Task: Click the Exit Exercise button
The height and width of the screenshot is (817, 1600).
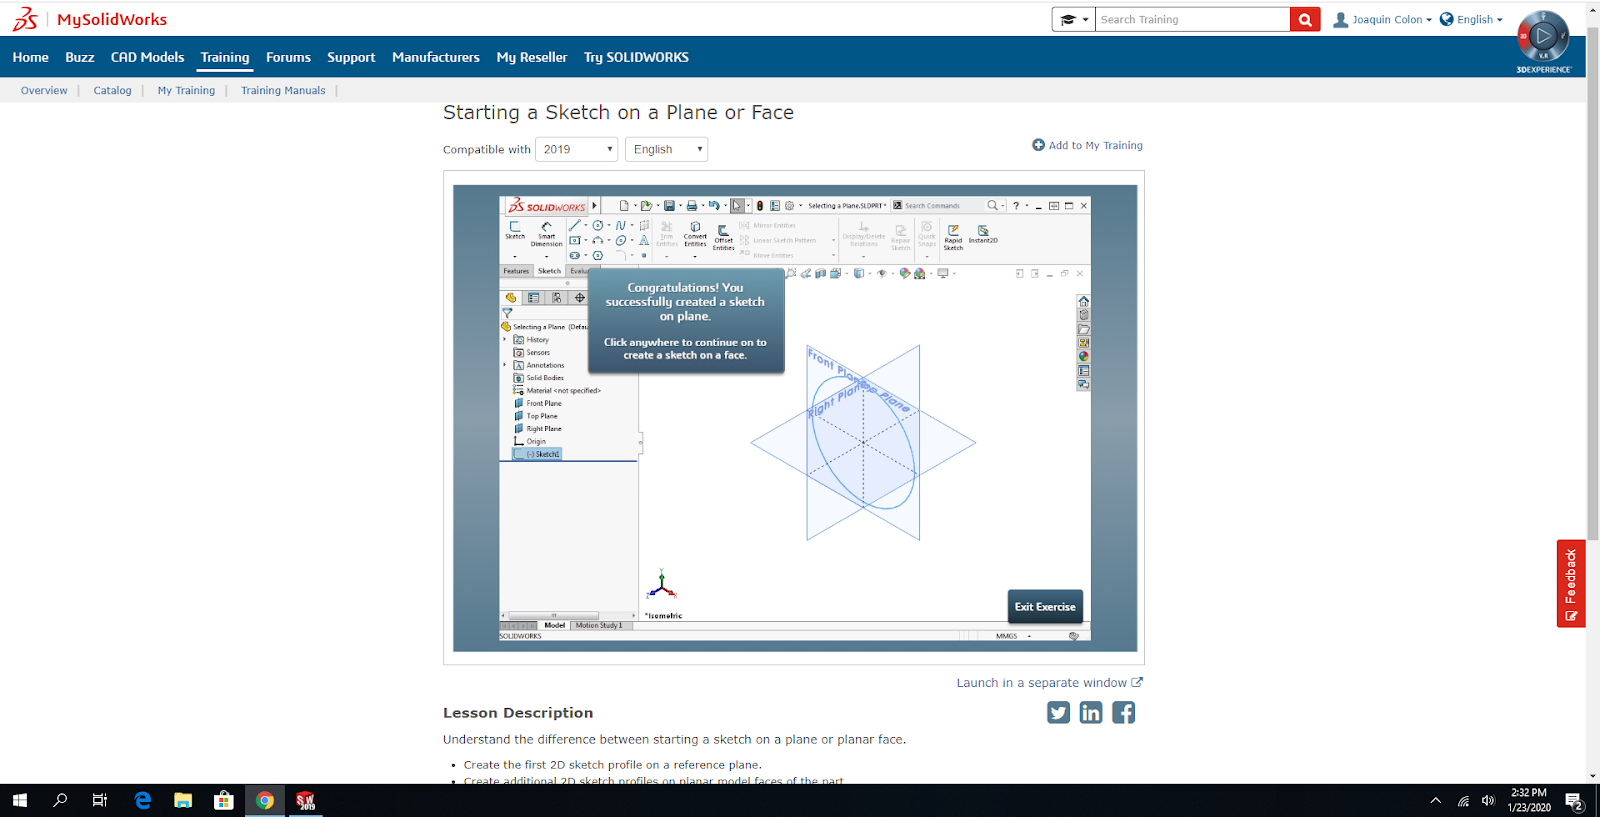Action: click(1045, 607)
